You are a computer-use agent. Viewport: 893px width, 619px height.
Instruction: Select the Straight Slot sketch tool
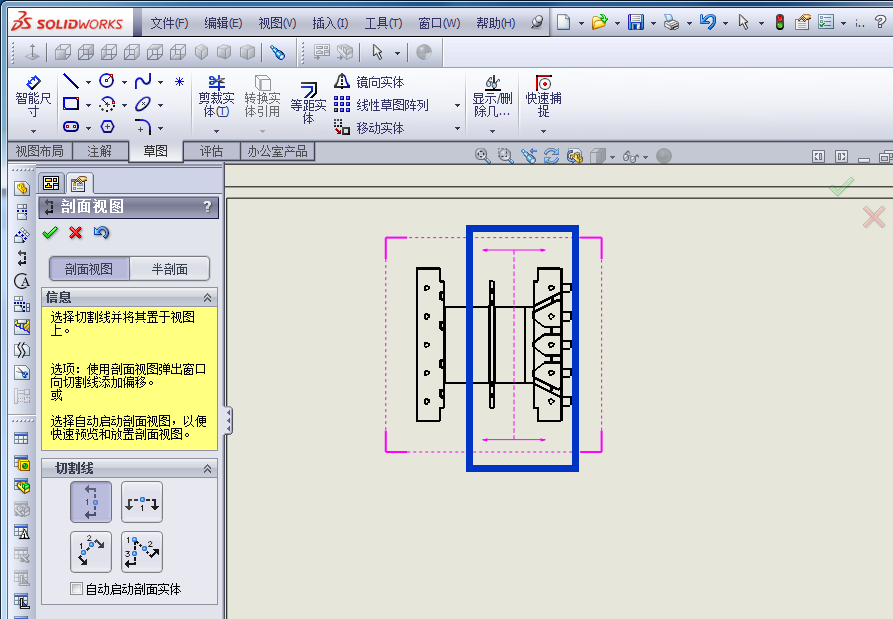pos(71,126)
